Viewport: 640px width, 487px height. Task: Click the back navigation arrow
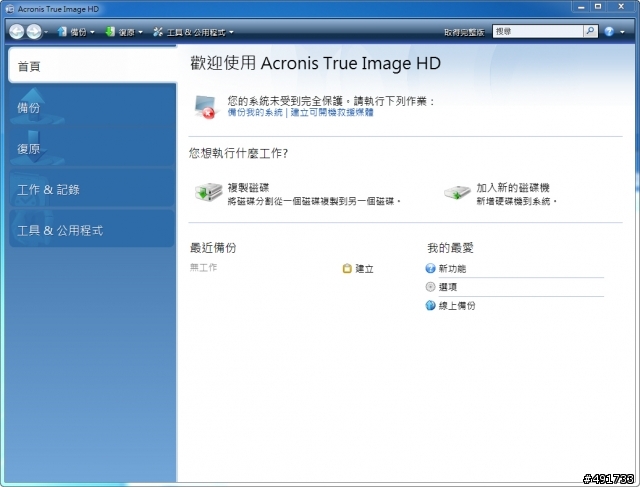[x=17, y=31]
